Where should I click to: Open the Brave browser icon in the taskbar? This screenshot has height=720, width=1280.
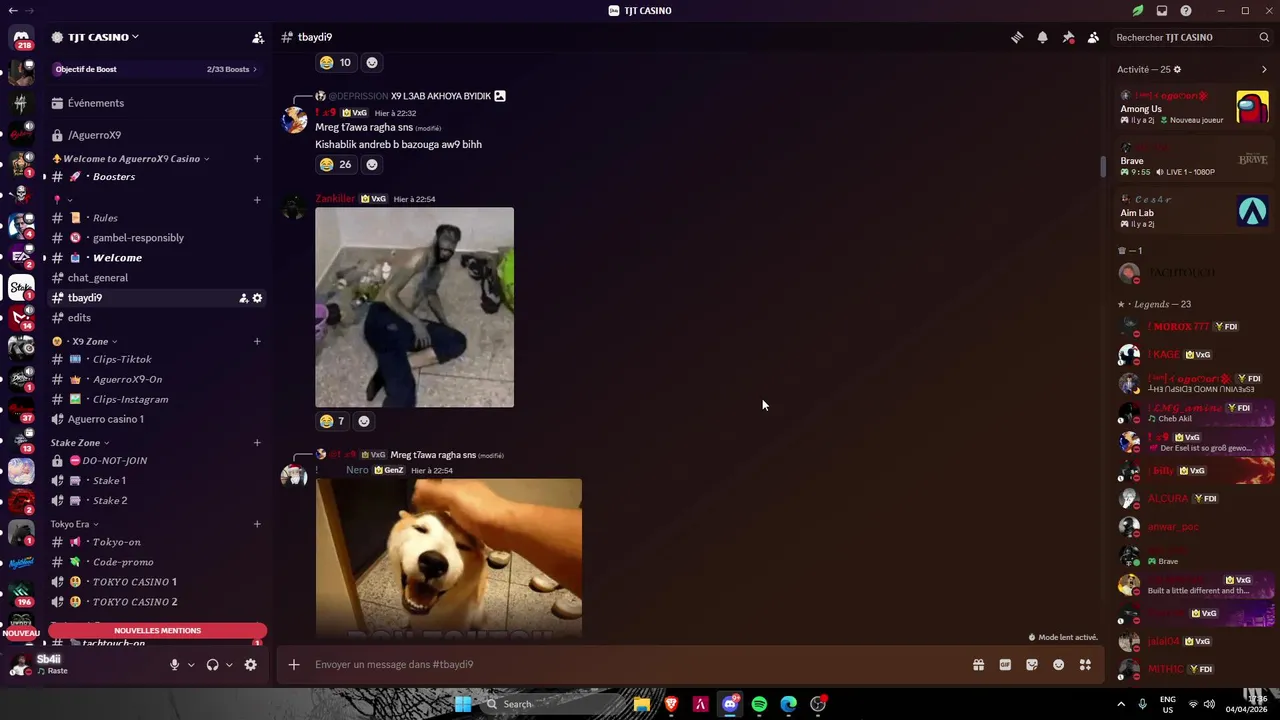click(671, 704)
